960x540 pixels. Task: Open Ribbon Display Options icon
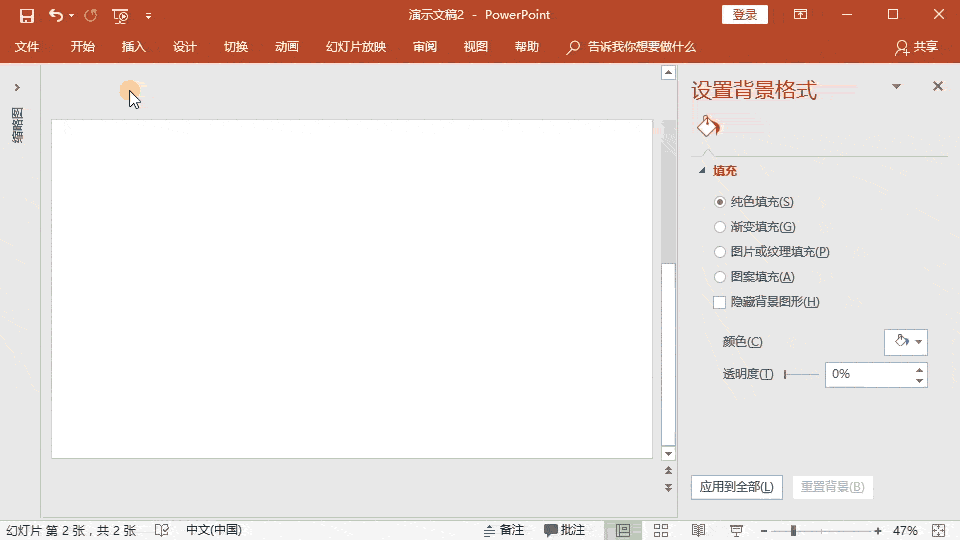tap(800, 14)
